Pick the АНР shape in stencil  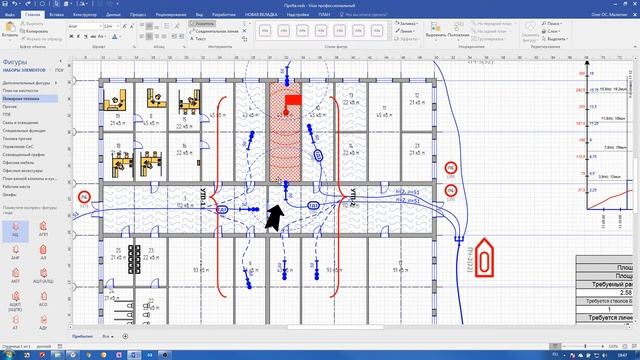pyautogui.click(x=16, y=252)
